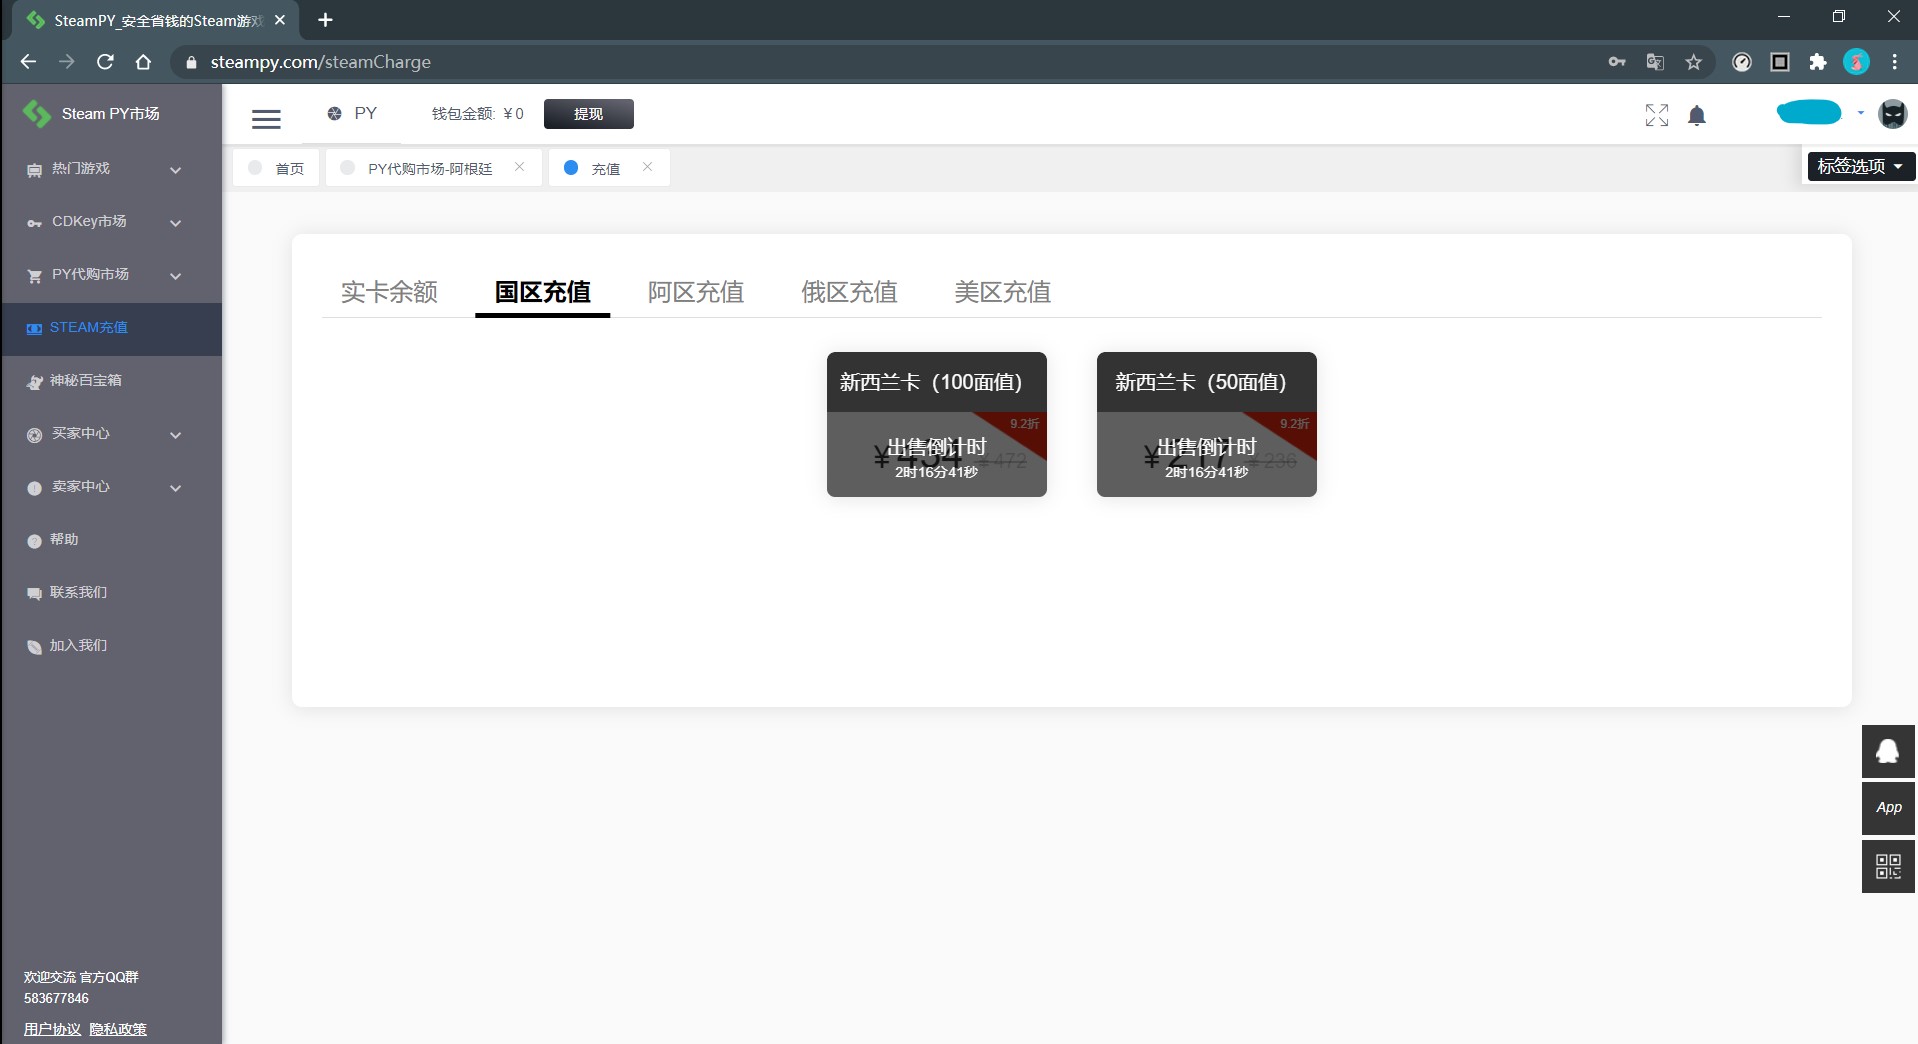
Task: Select the 国区充值 tab
Action: pos(543,292)
